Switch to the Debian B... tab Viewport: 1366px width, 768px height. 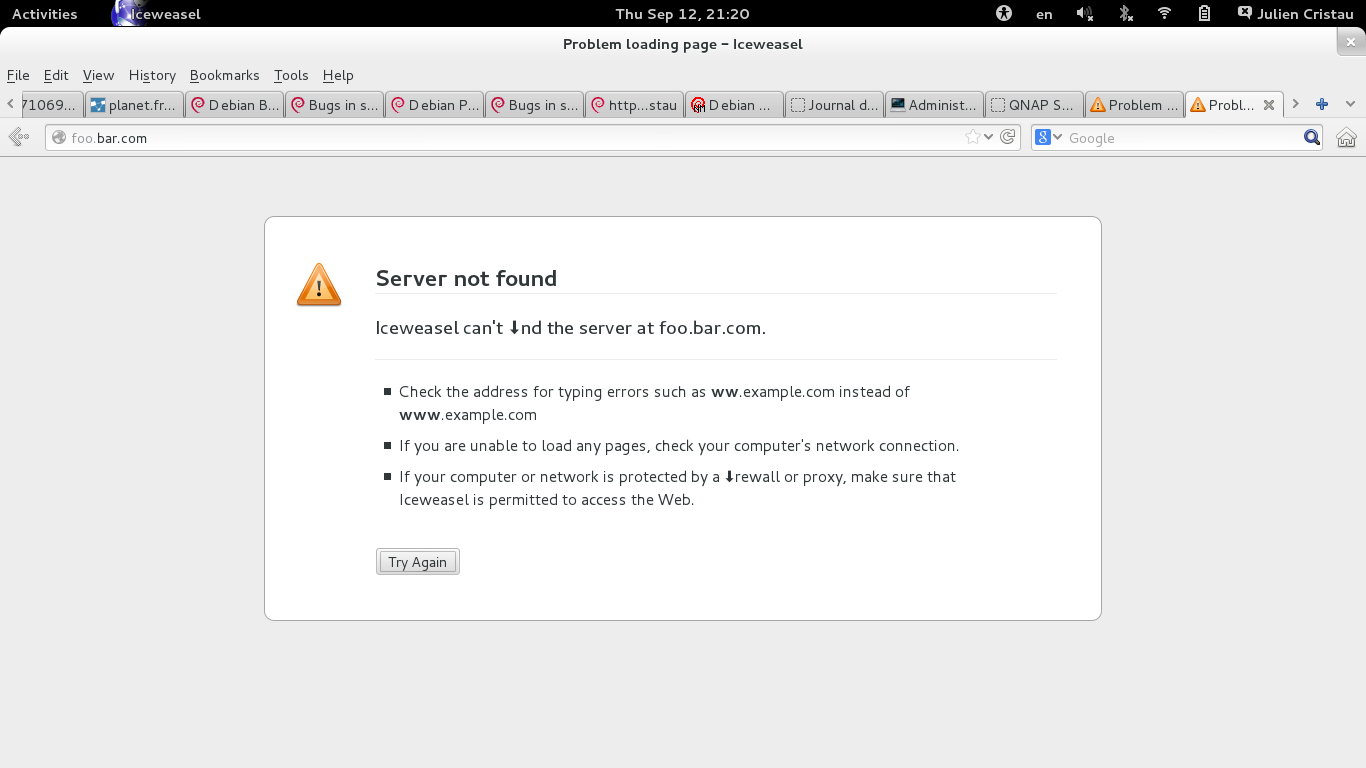pyautogui.click(x=234, y=105)
